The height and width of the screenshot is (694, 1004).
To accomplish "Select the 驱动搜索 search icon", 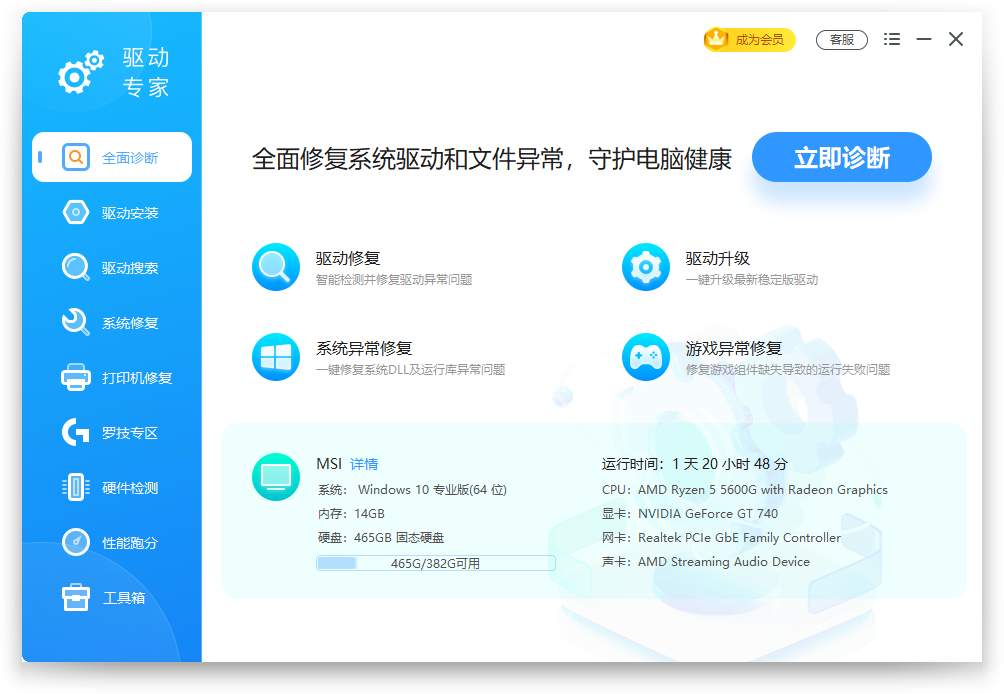I will coord(76,267).
